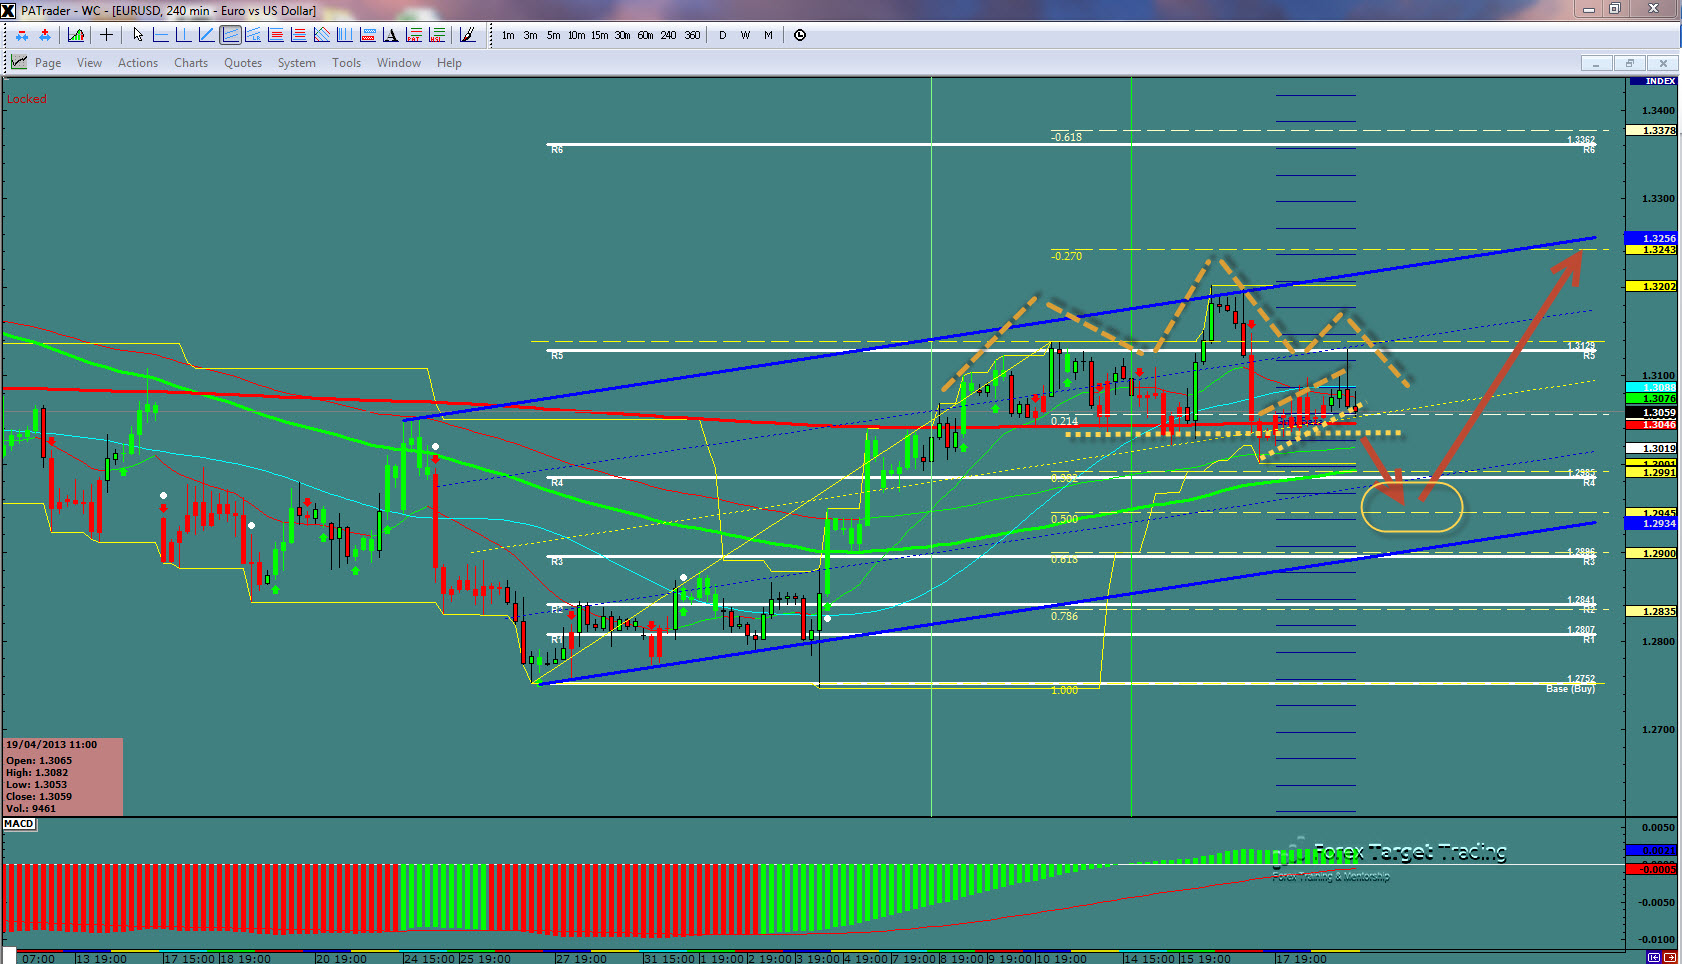Click the blue 1.3256 price axis label
Screen dimensions: 1682x964
[1653, 238]
